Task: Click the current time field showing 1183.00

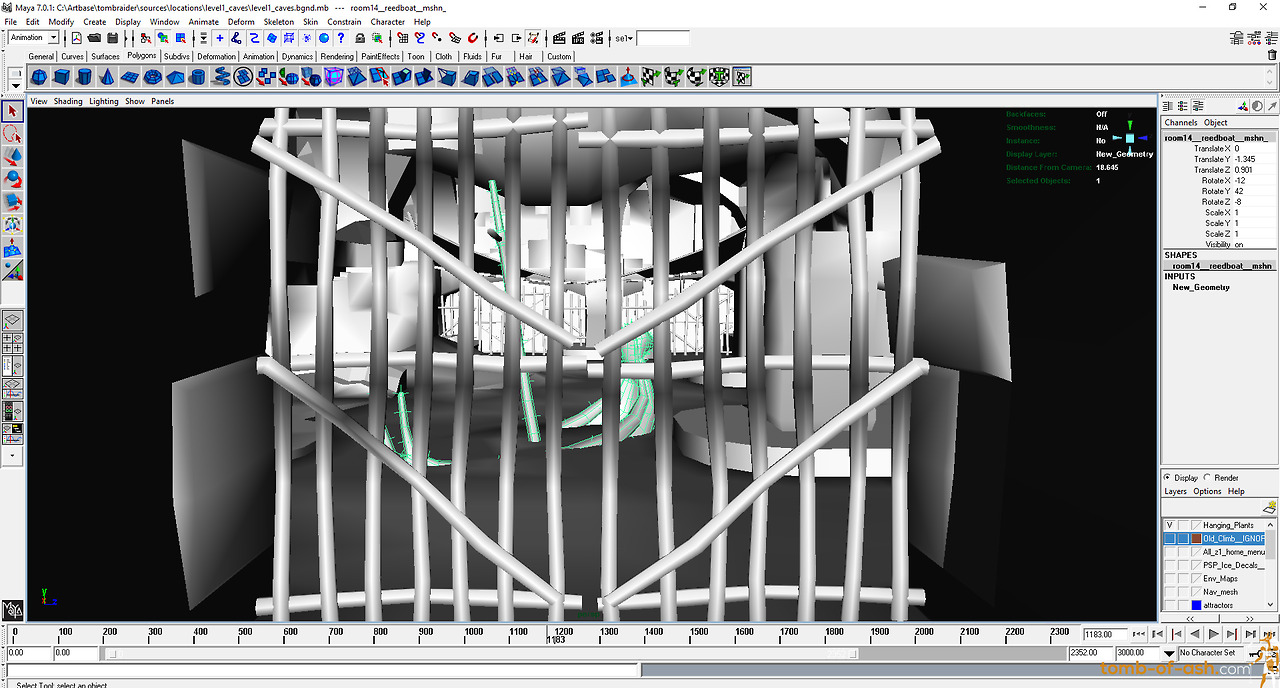Action: point(1105,634)
